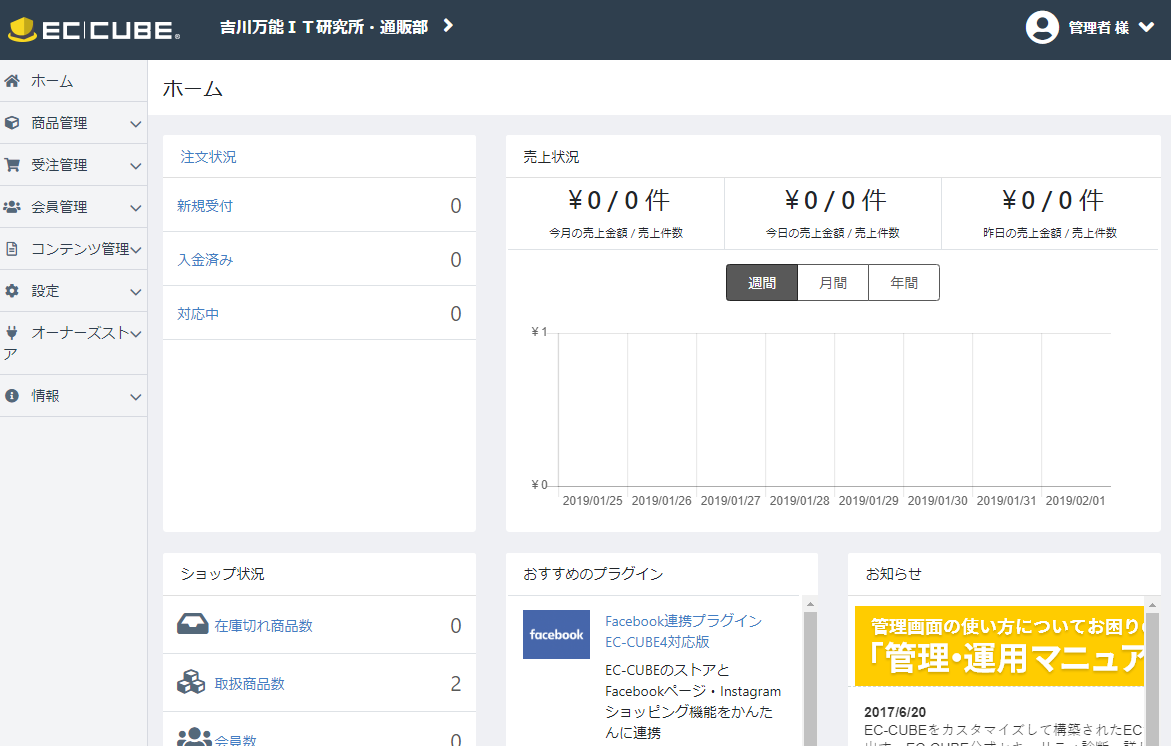Click the EC-CUBE logo
The image size is (1171, 746).
(94, 29)
